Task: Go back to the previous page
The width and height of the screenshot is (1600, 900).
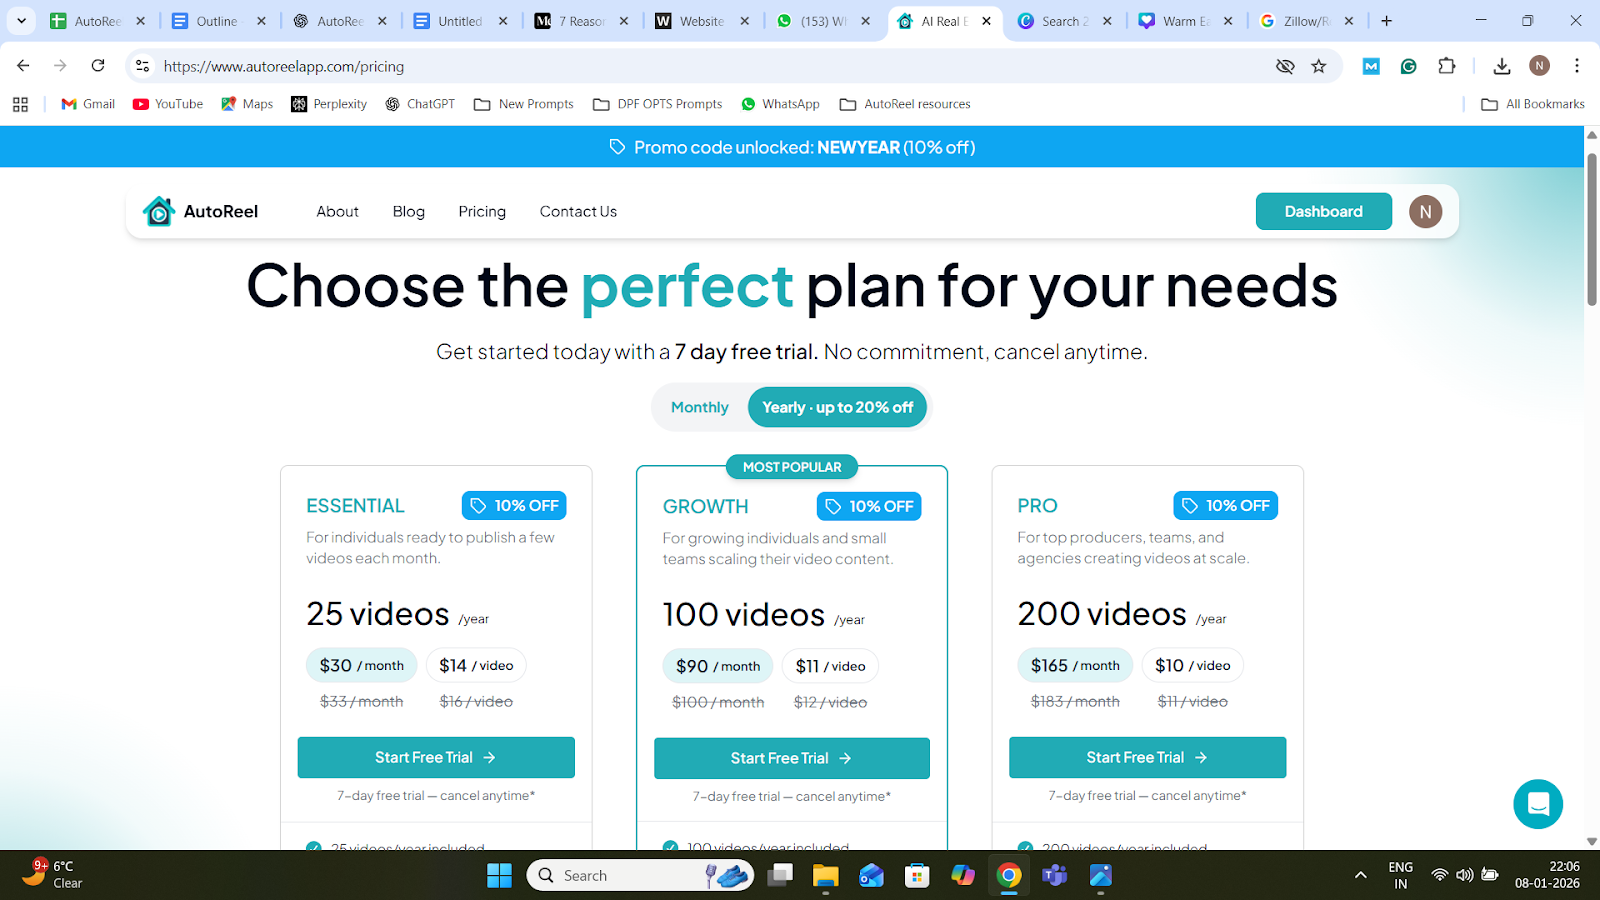Action: [23, 66]
